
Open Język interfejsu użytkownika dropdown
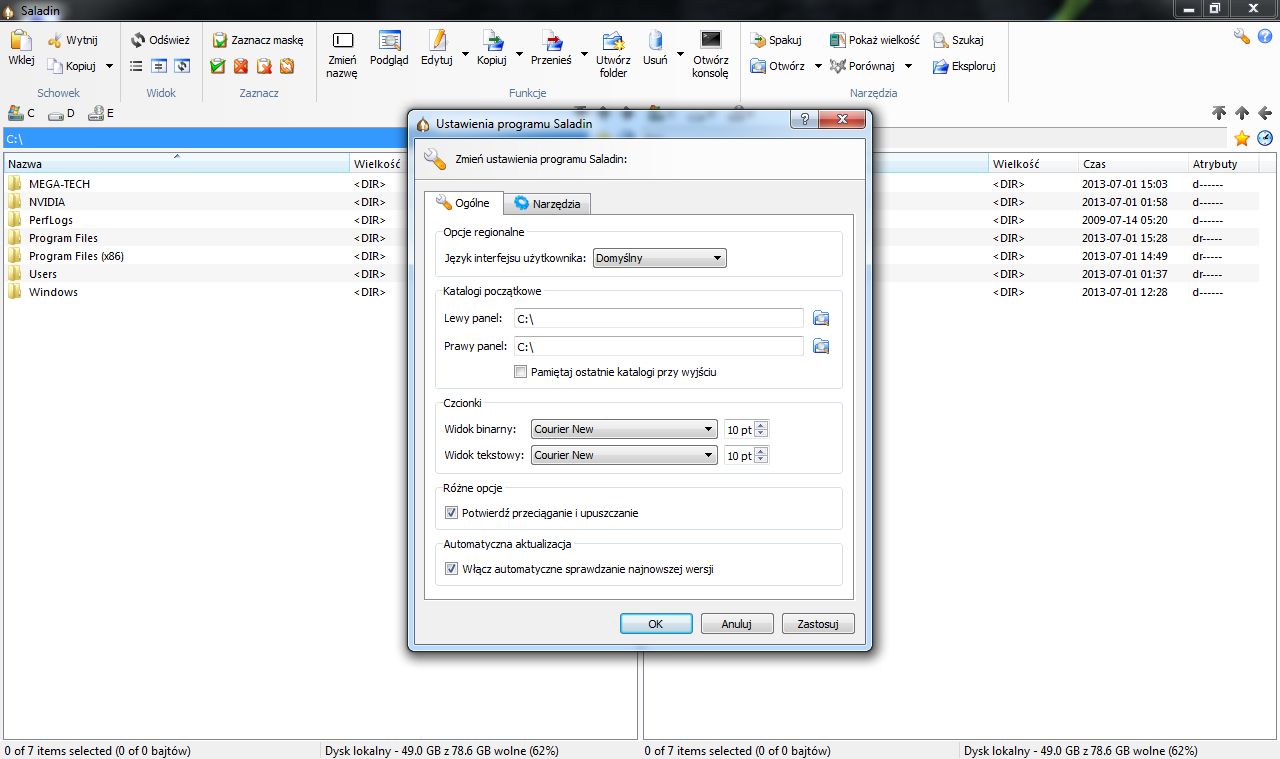tap(660, 258)
